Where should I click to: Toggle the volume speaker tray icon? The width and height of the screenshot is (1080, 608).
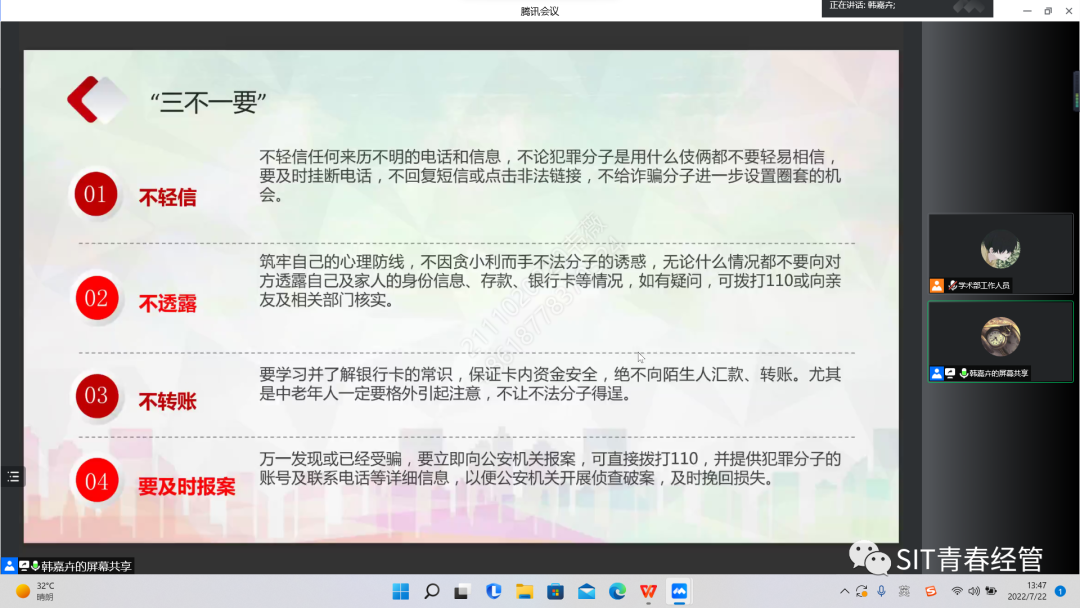pos(974,591)
